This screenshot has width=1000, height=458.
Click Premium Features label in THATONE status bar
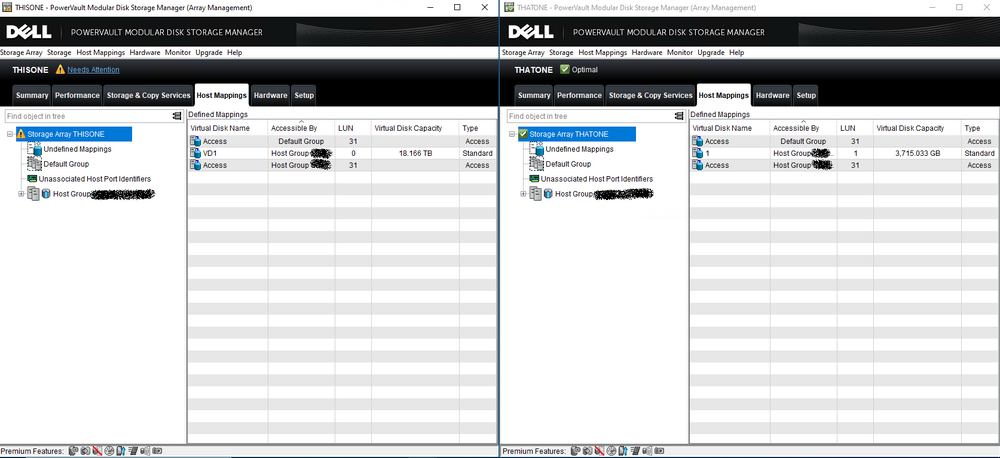(534, 451)
